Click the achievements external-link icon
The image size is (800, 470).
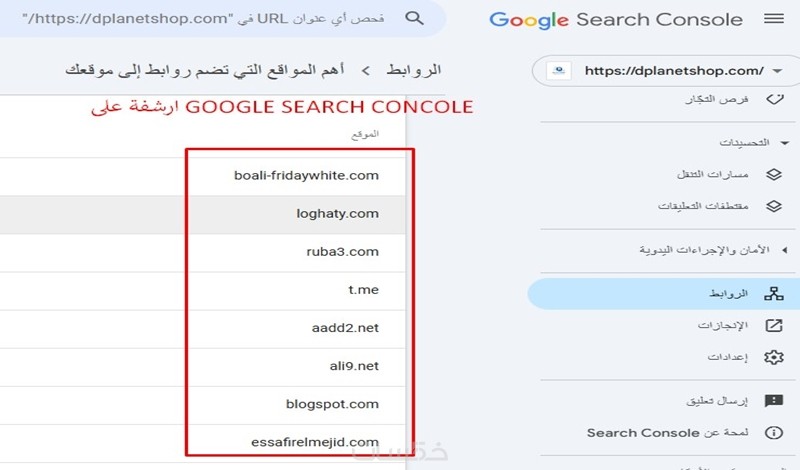773,326
